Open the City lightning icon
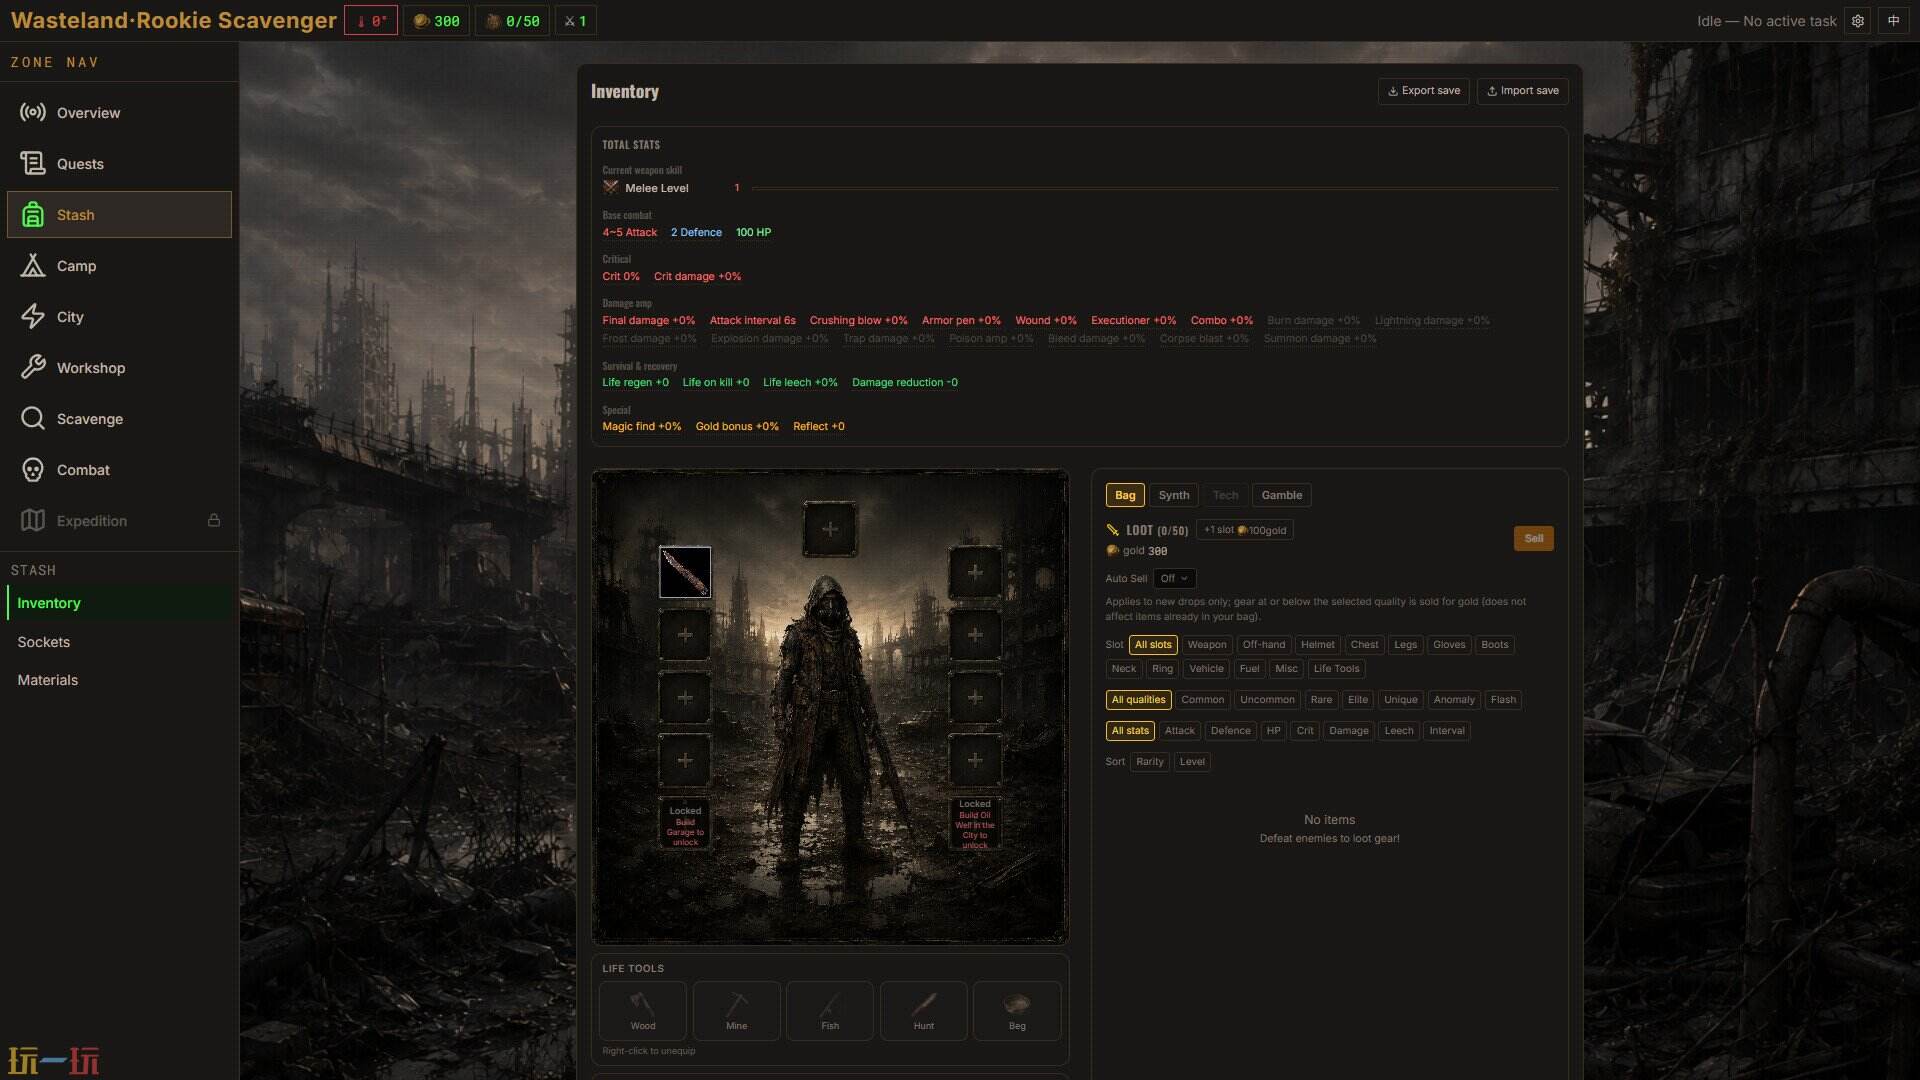The width and height of the screenshot is (1920, 1080). tap(33, 317)
